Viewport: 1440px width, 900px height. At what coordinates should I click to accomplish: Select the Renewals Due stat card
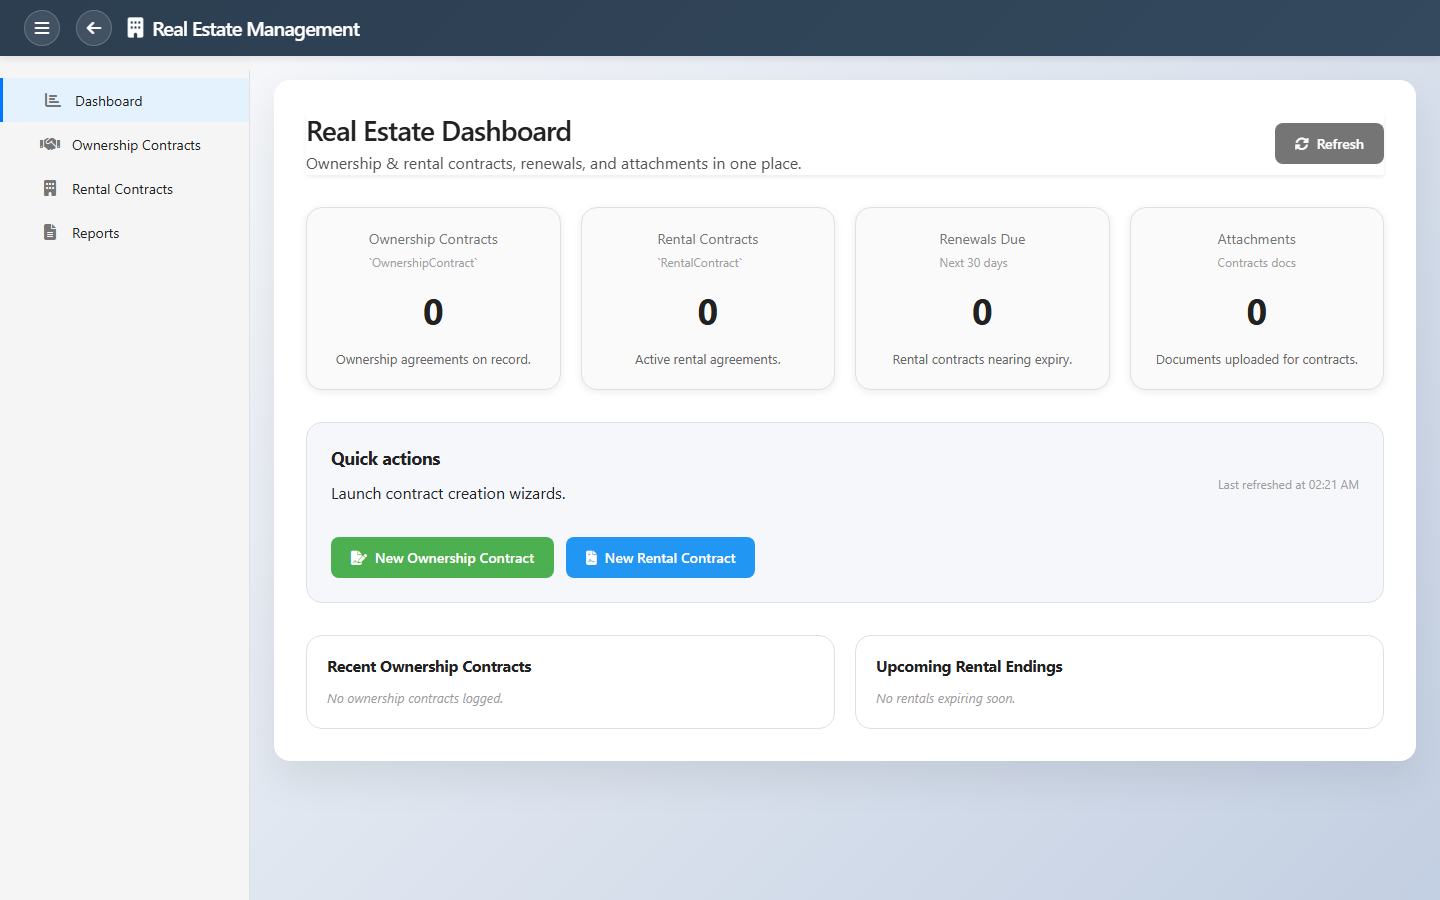click(982, 298)
